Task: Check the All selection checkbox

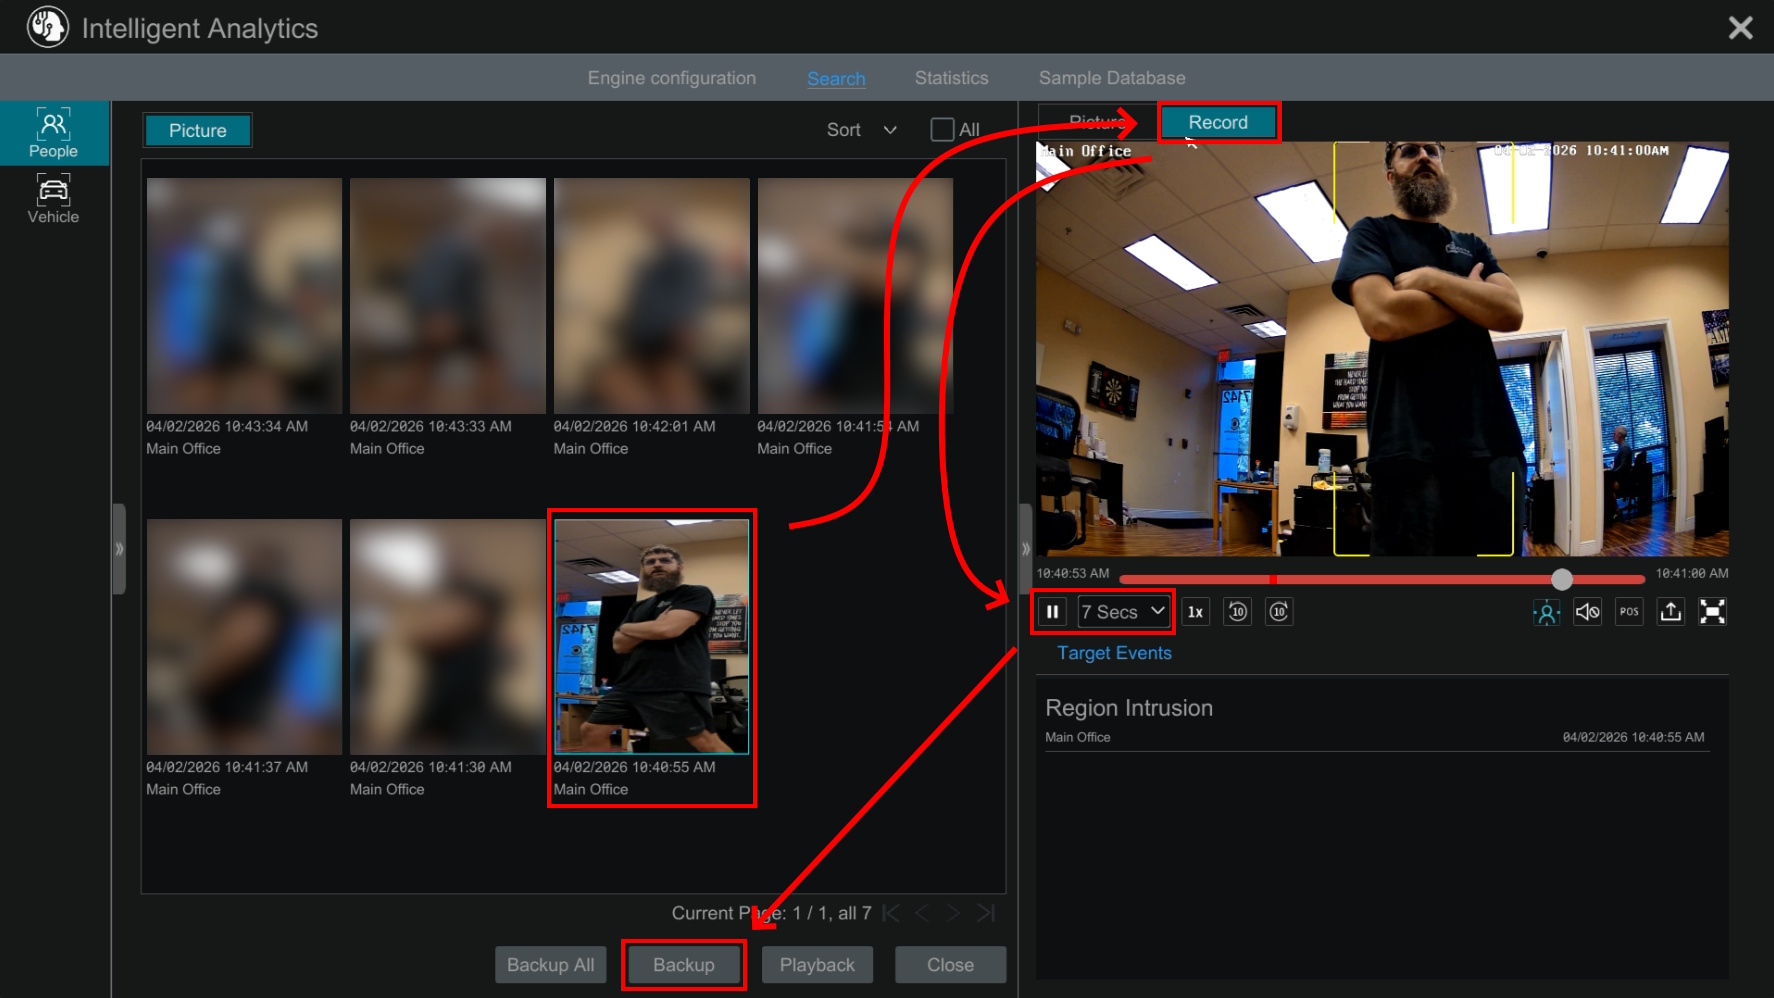Action: pyautogui.click(x=942, y=130)
